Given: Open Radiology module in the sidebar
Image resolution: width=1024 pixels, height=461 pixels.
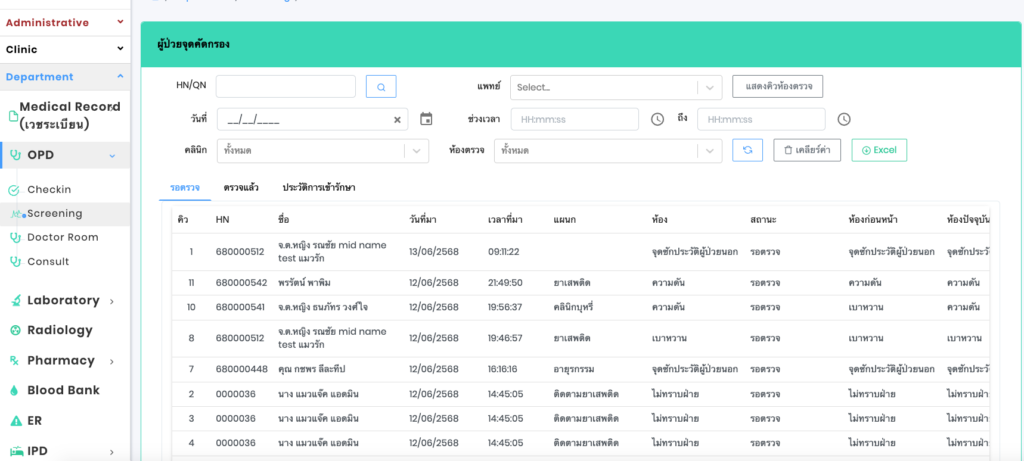Looking at the screenshot, I should [x=59, y=330].
